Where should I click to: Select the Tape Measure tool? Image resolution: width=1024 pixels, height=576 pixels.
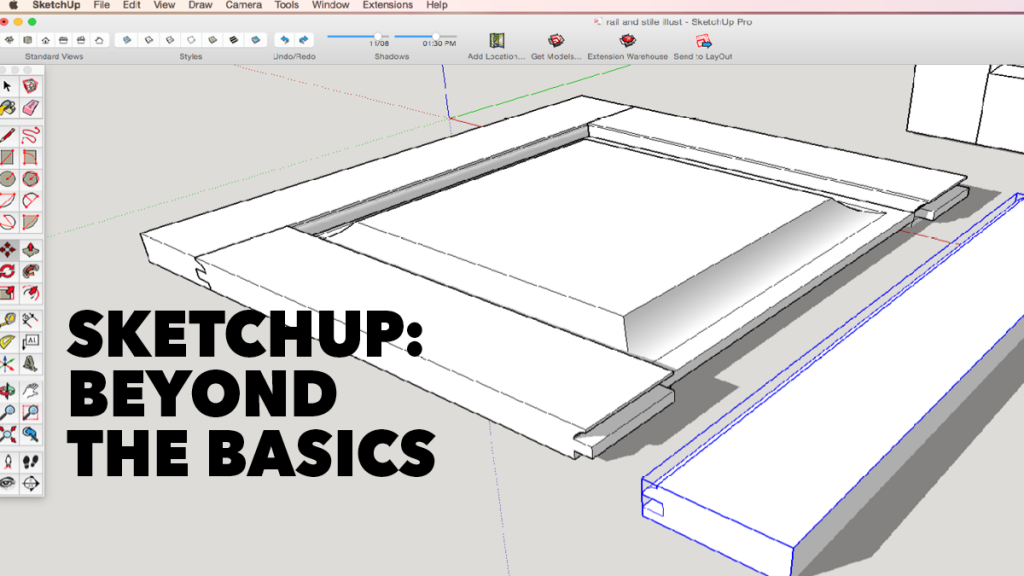8,320
